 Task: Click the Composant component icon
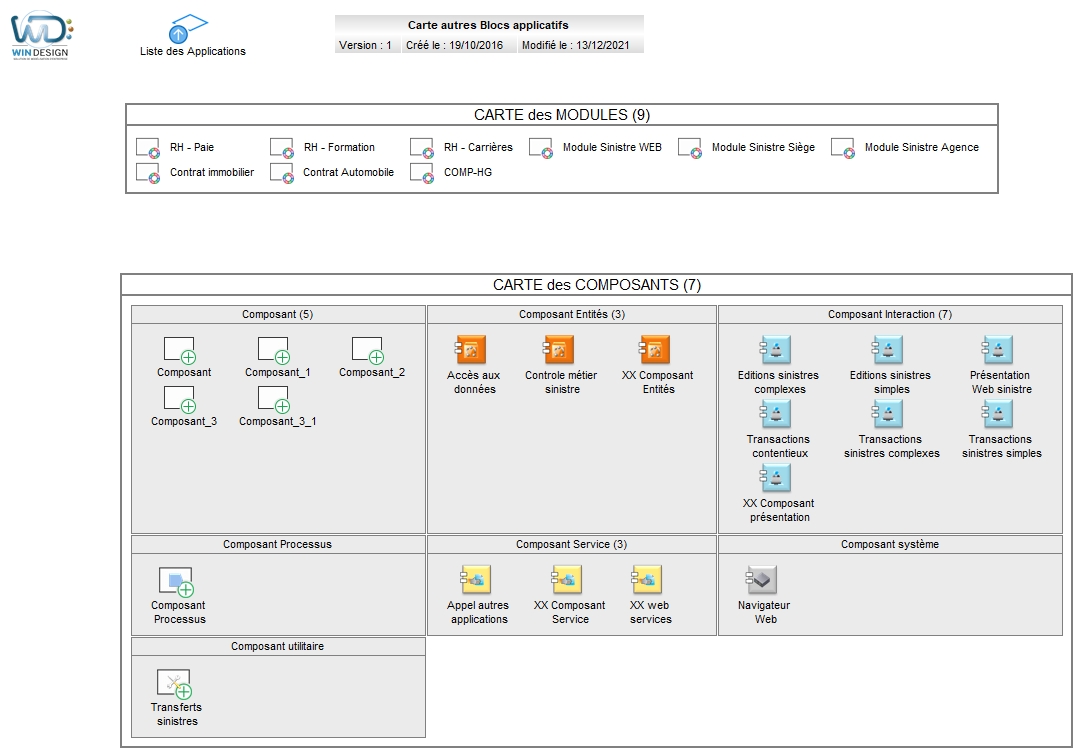(x=180, y=350)
